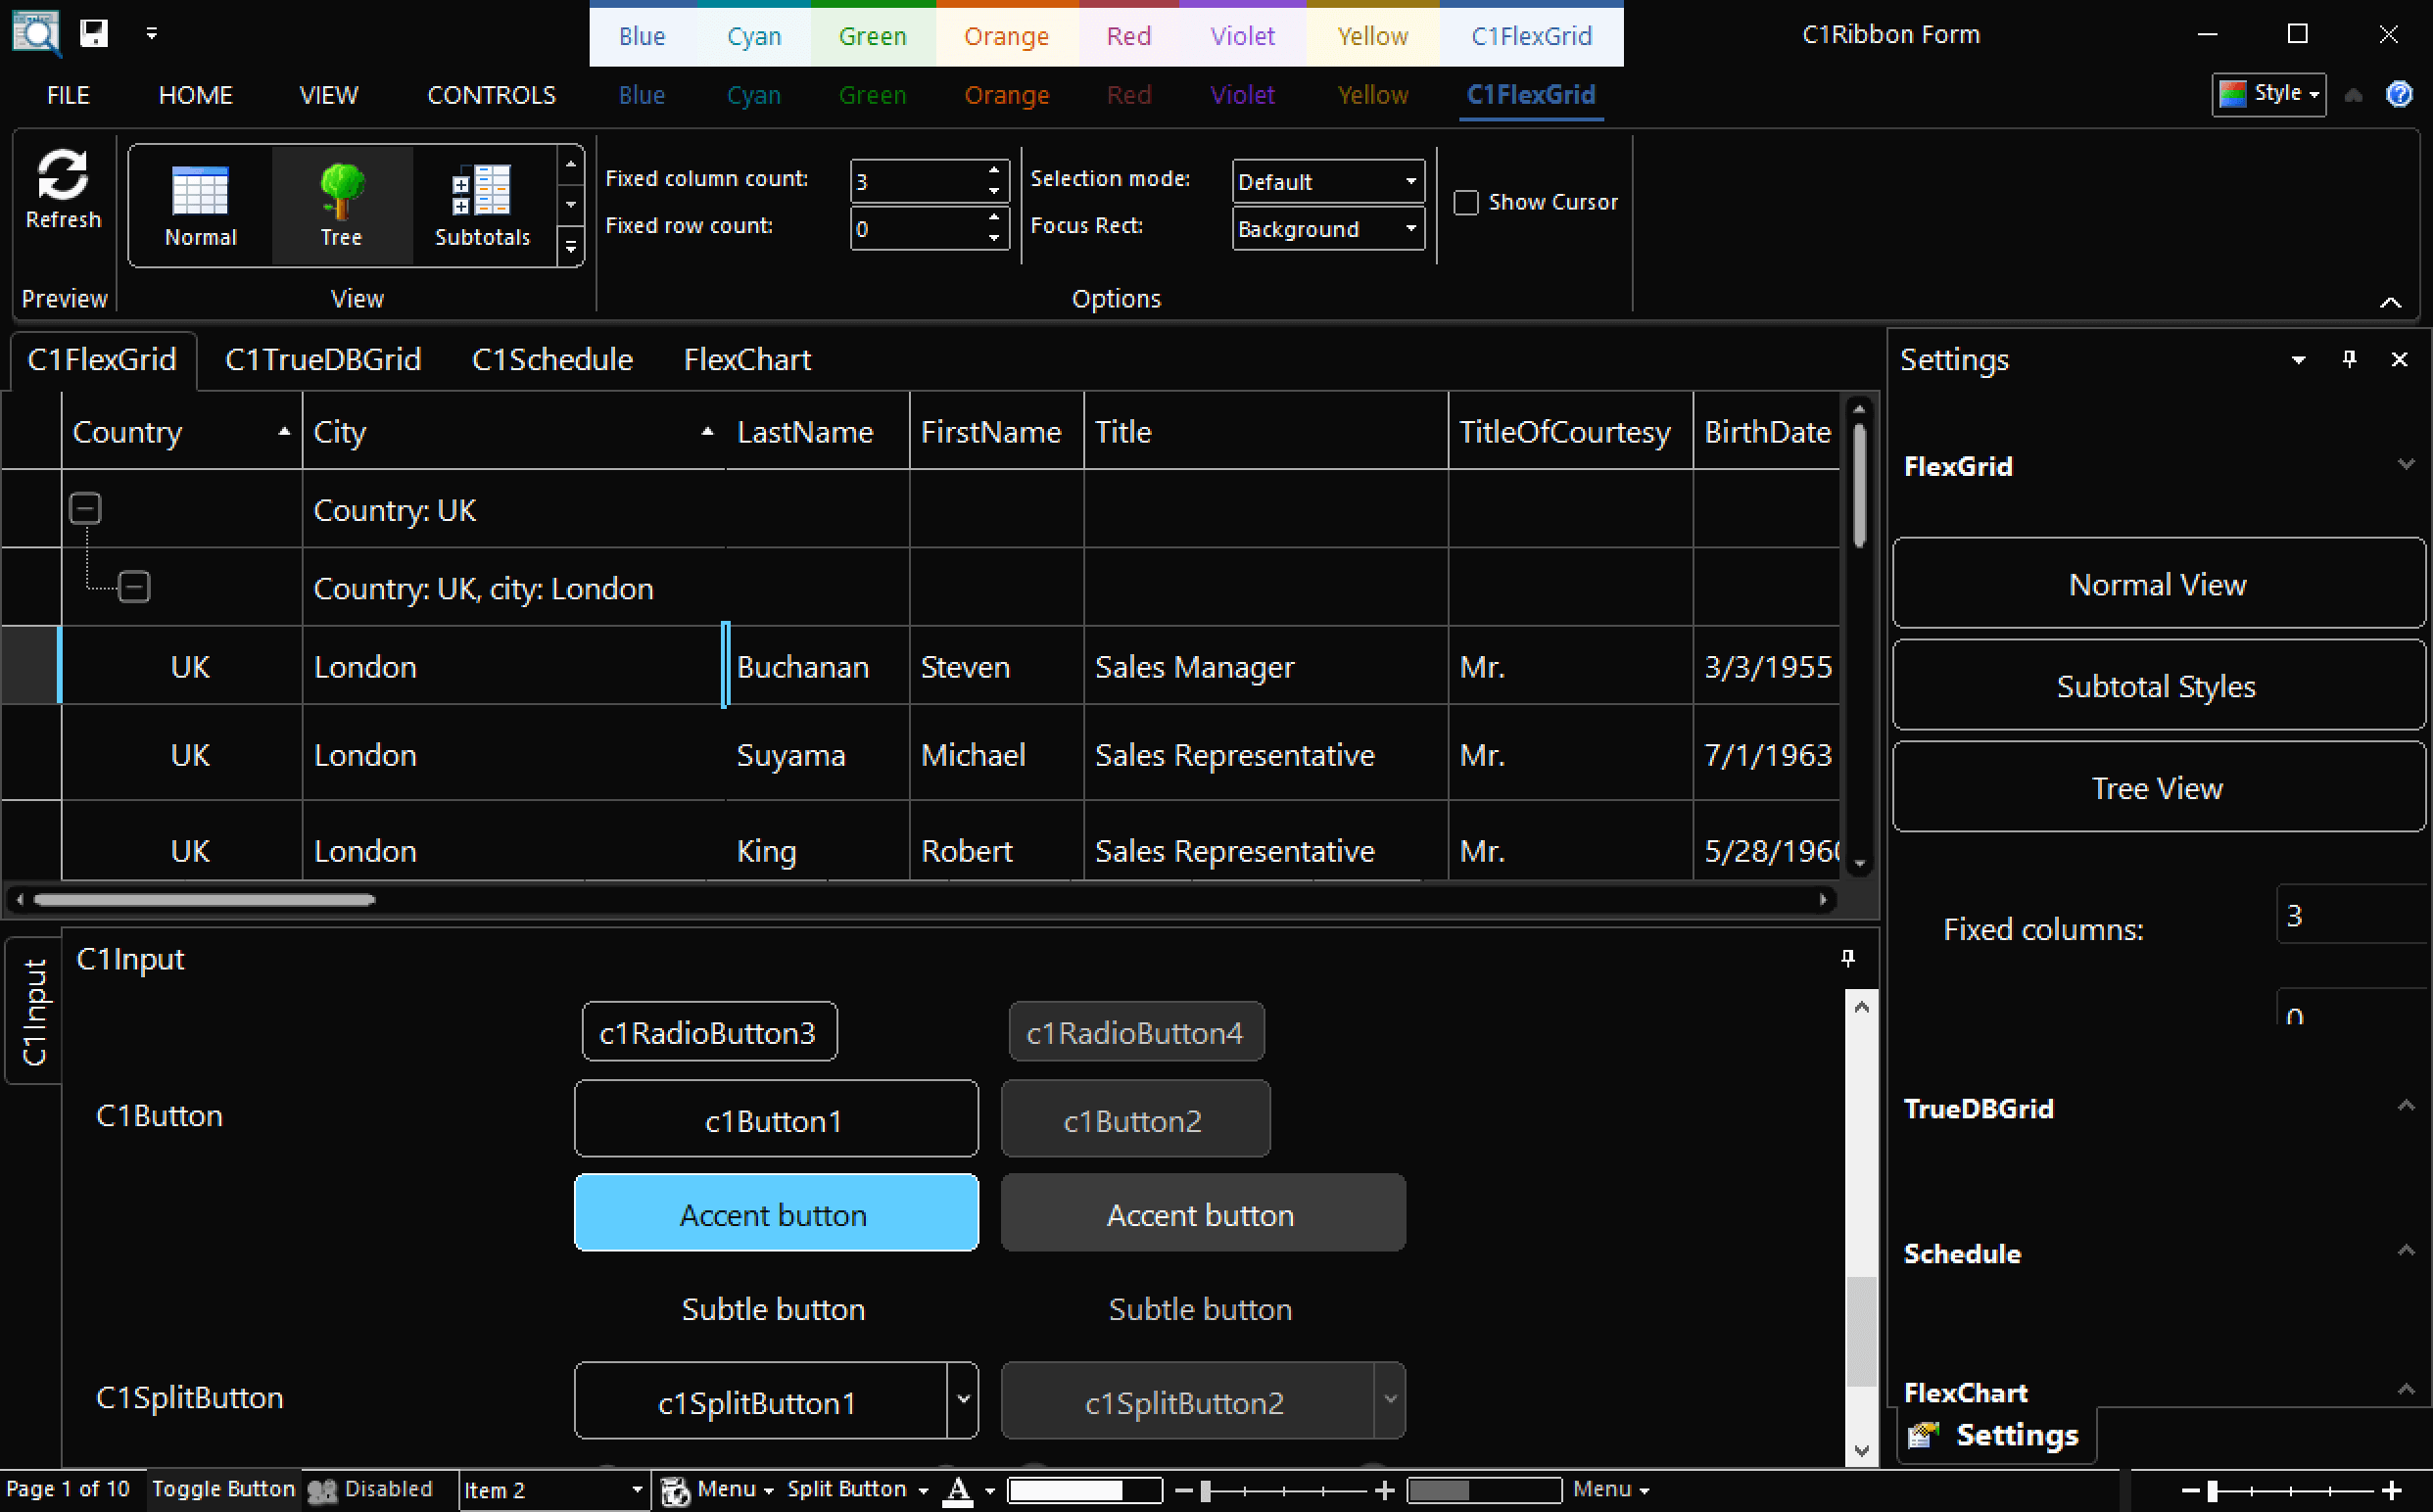Open the Selection mode dropdown
This screenshot has height=1512, width=2433.
pos(1410,181)
